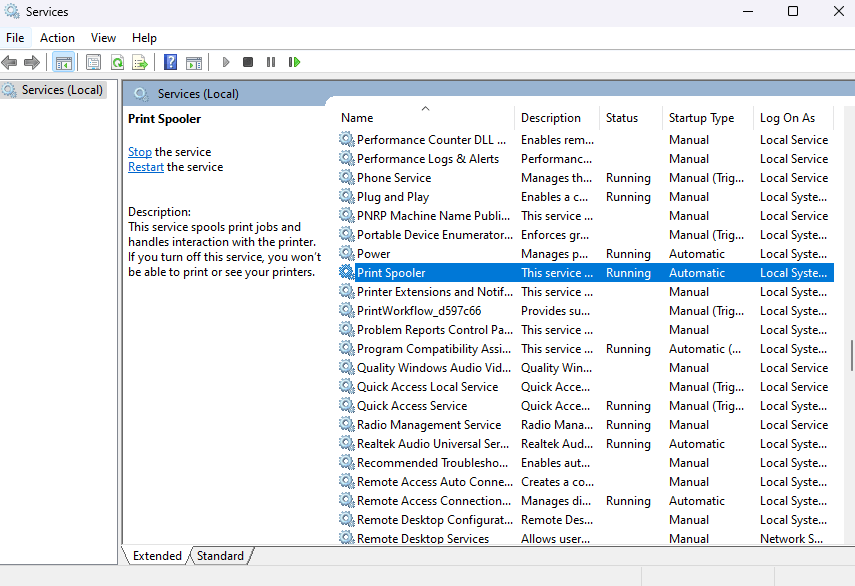
Task: Select the Print Spooler service row
Action: click(x=586, y=273)
